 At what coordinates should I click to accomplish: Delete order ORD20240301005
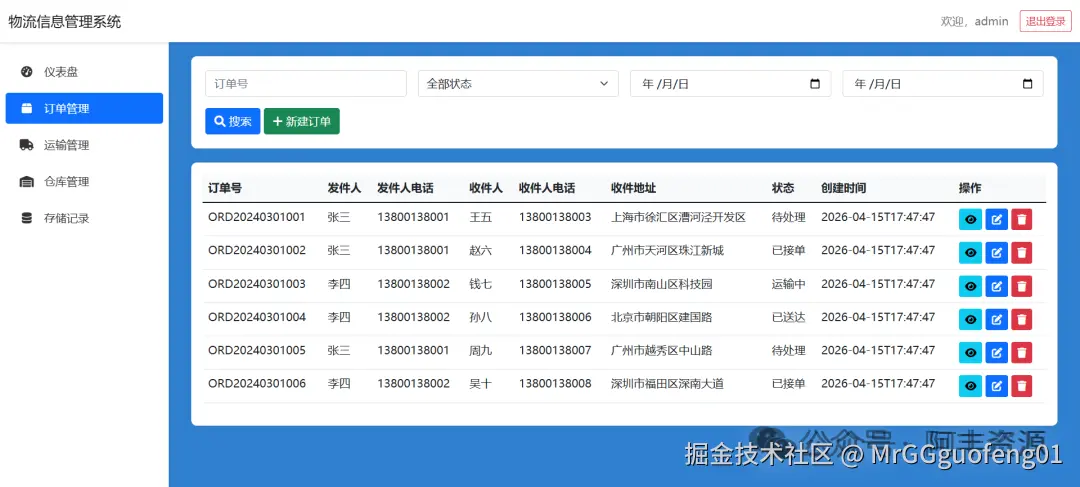pos(1022,353)
